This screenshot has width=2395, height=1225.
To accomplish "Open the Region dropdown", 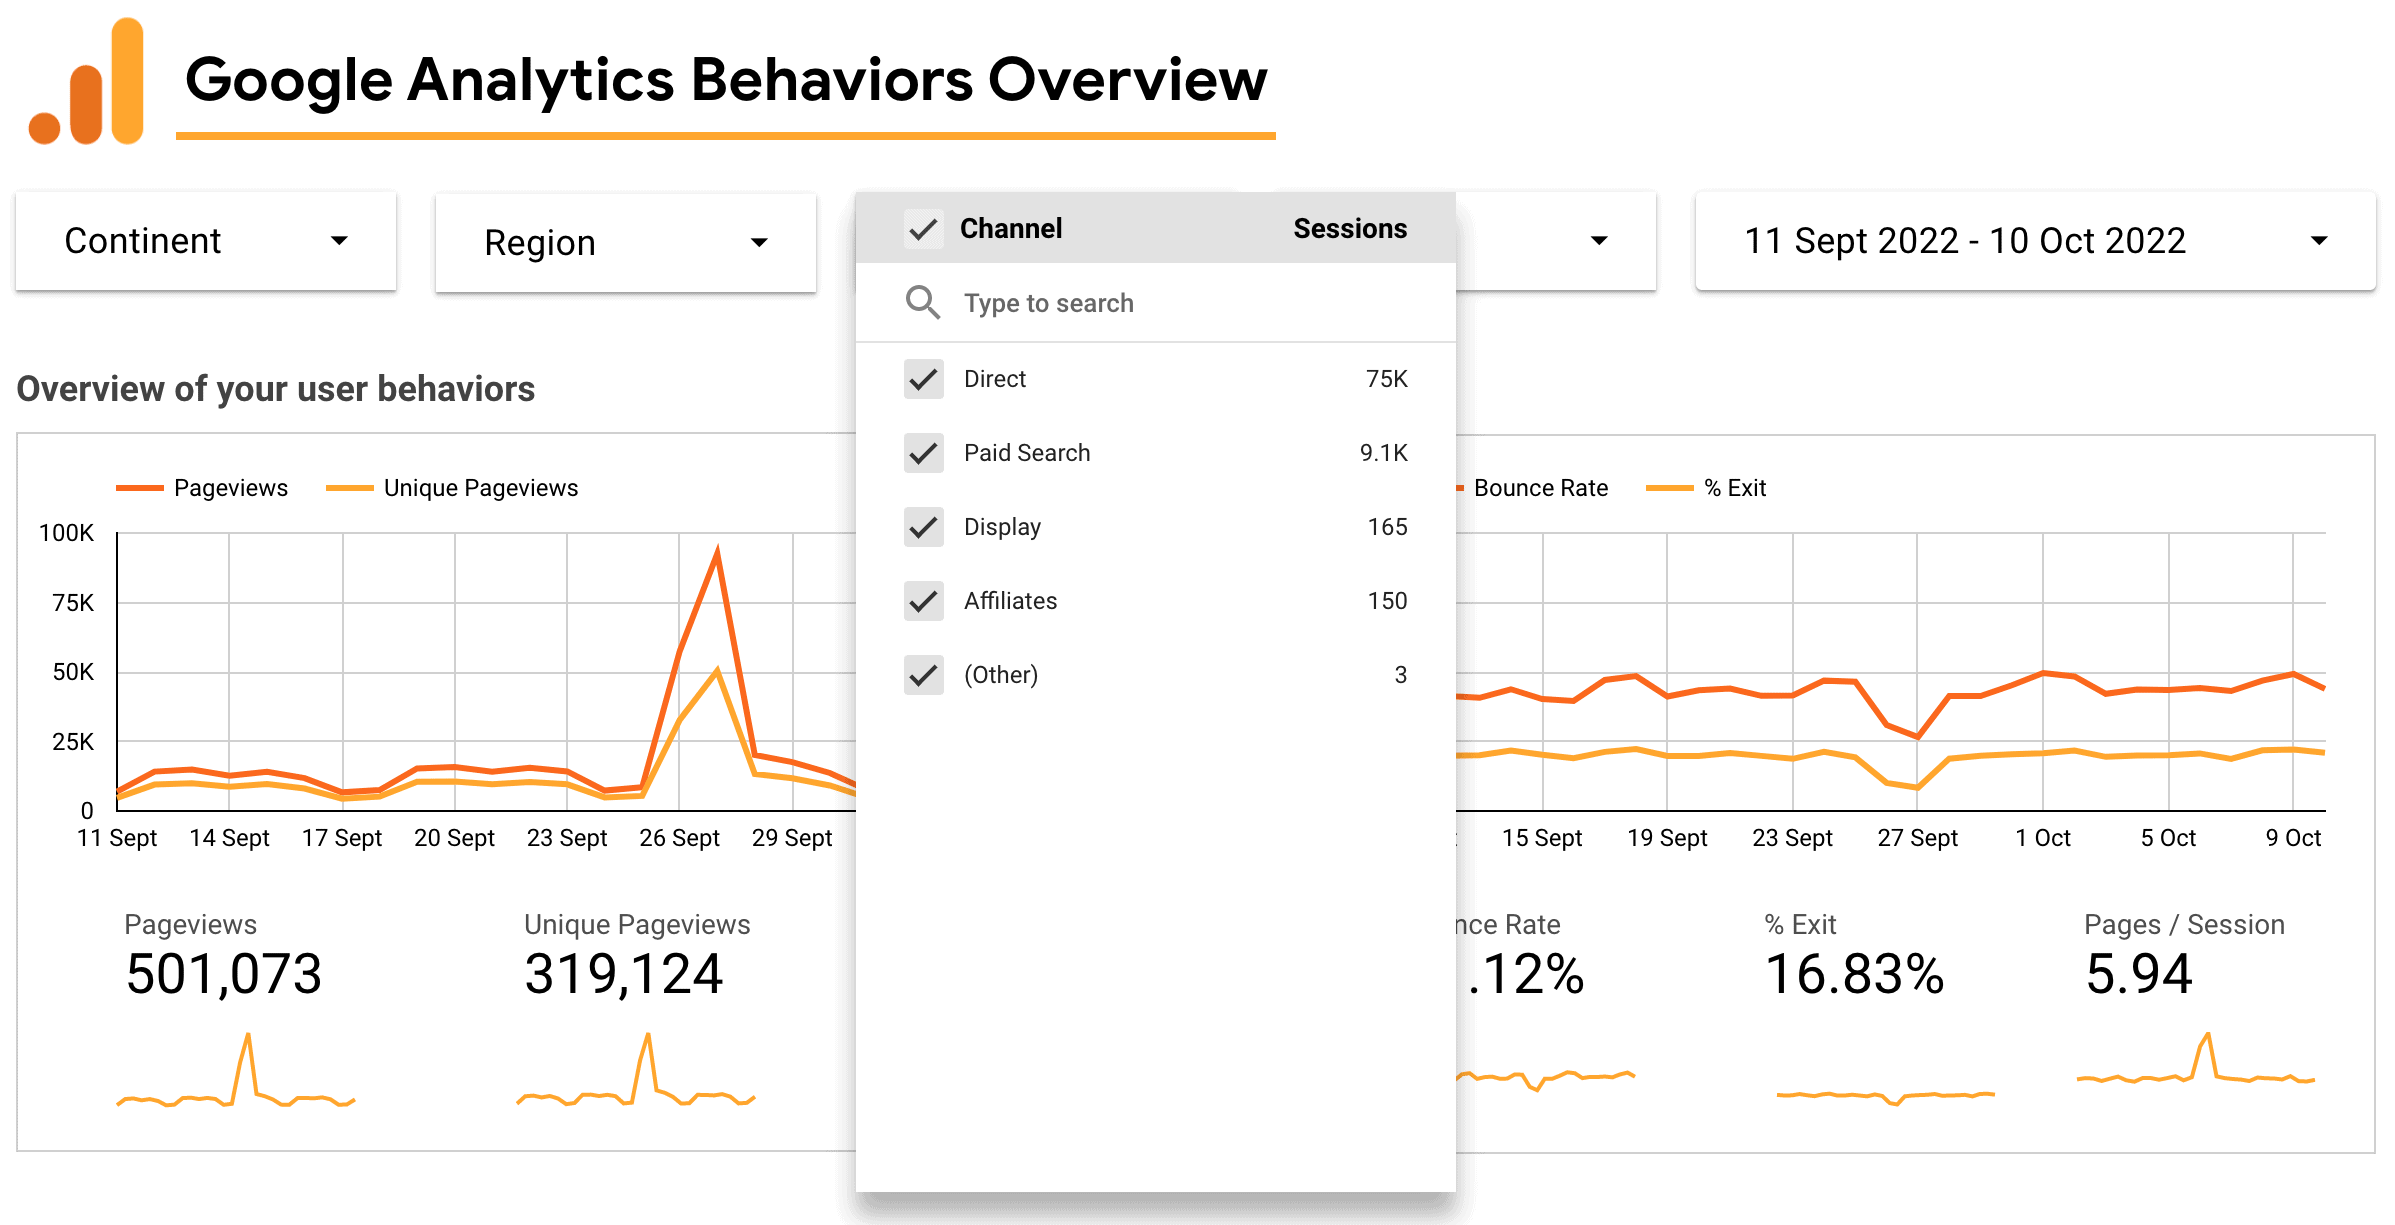I will (x=626, y=243).
